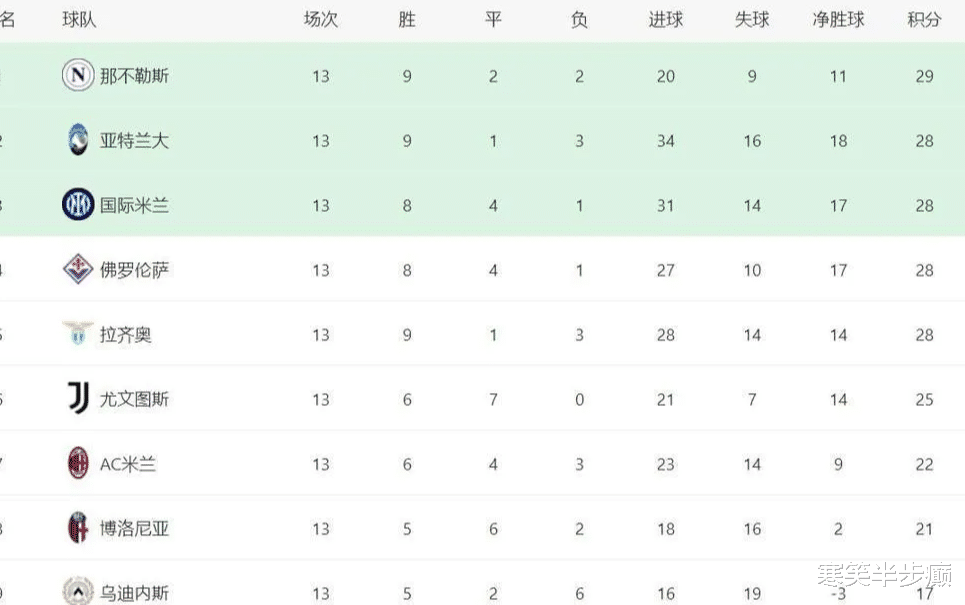Open the 拉齐奥 team name link
Viewport: 965px width, 605px height.
(x=126, y=334)
